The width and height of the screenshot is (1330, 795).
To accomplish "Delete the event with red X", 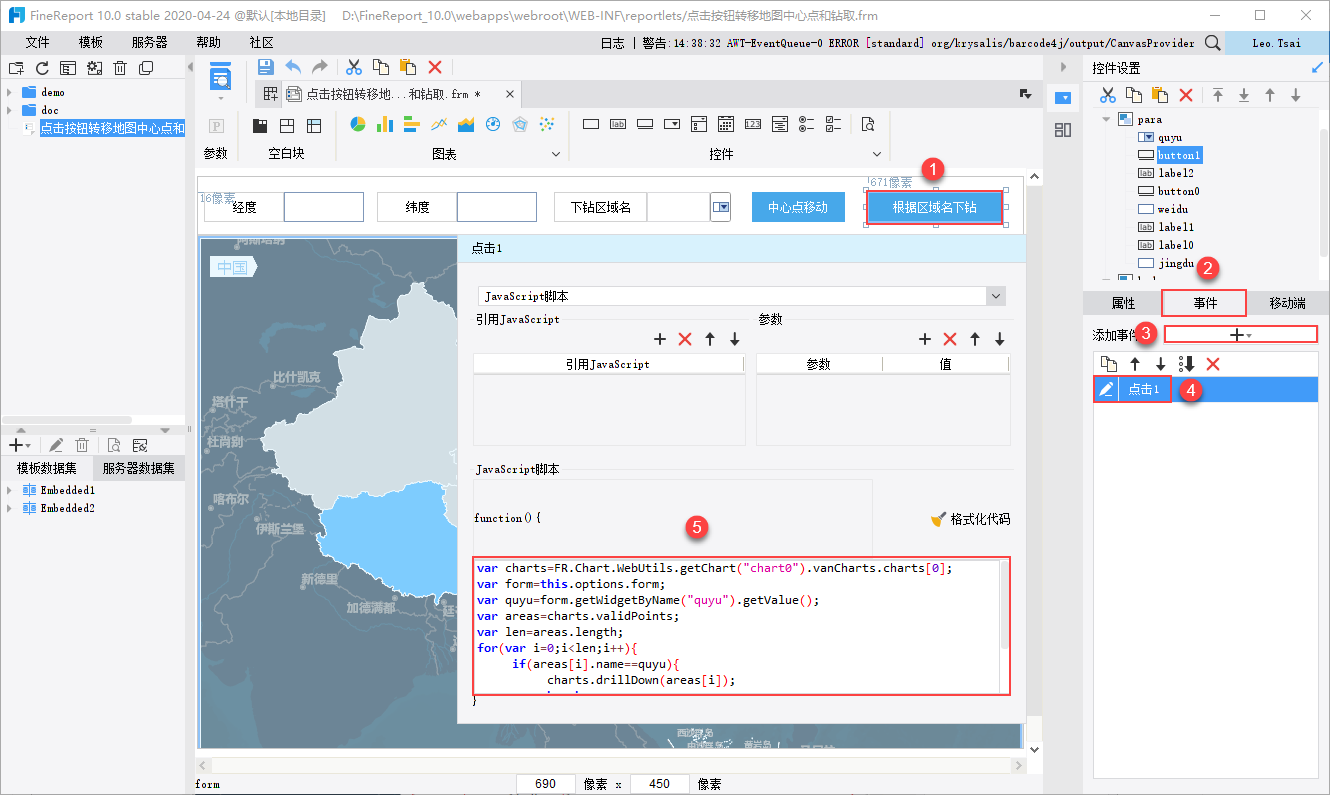I will pos(1213,364).
